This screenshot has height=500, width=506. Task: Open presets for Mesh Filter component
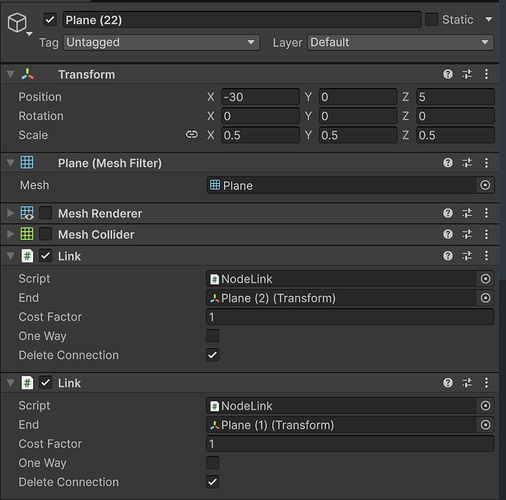pos(467,163)
